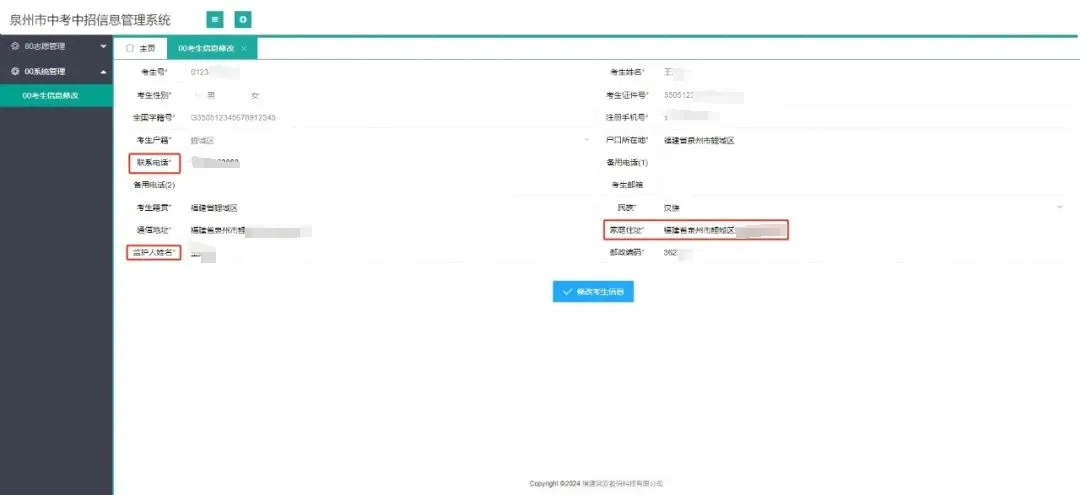Click the gear icon next to 00志愿管理
Viewport: 1080px width, 495px height.
[14, 46]
